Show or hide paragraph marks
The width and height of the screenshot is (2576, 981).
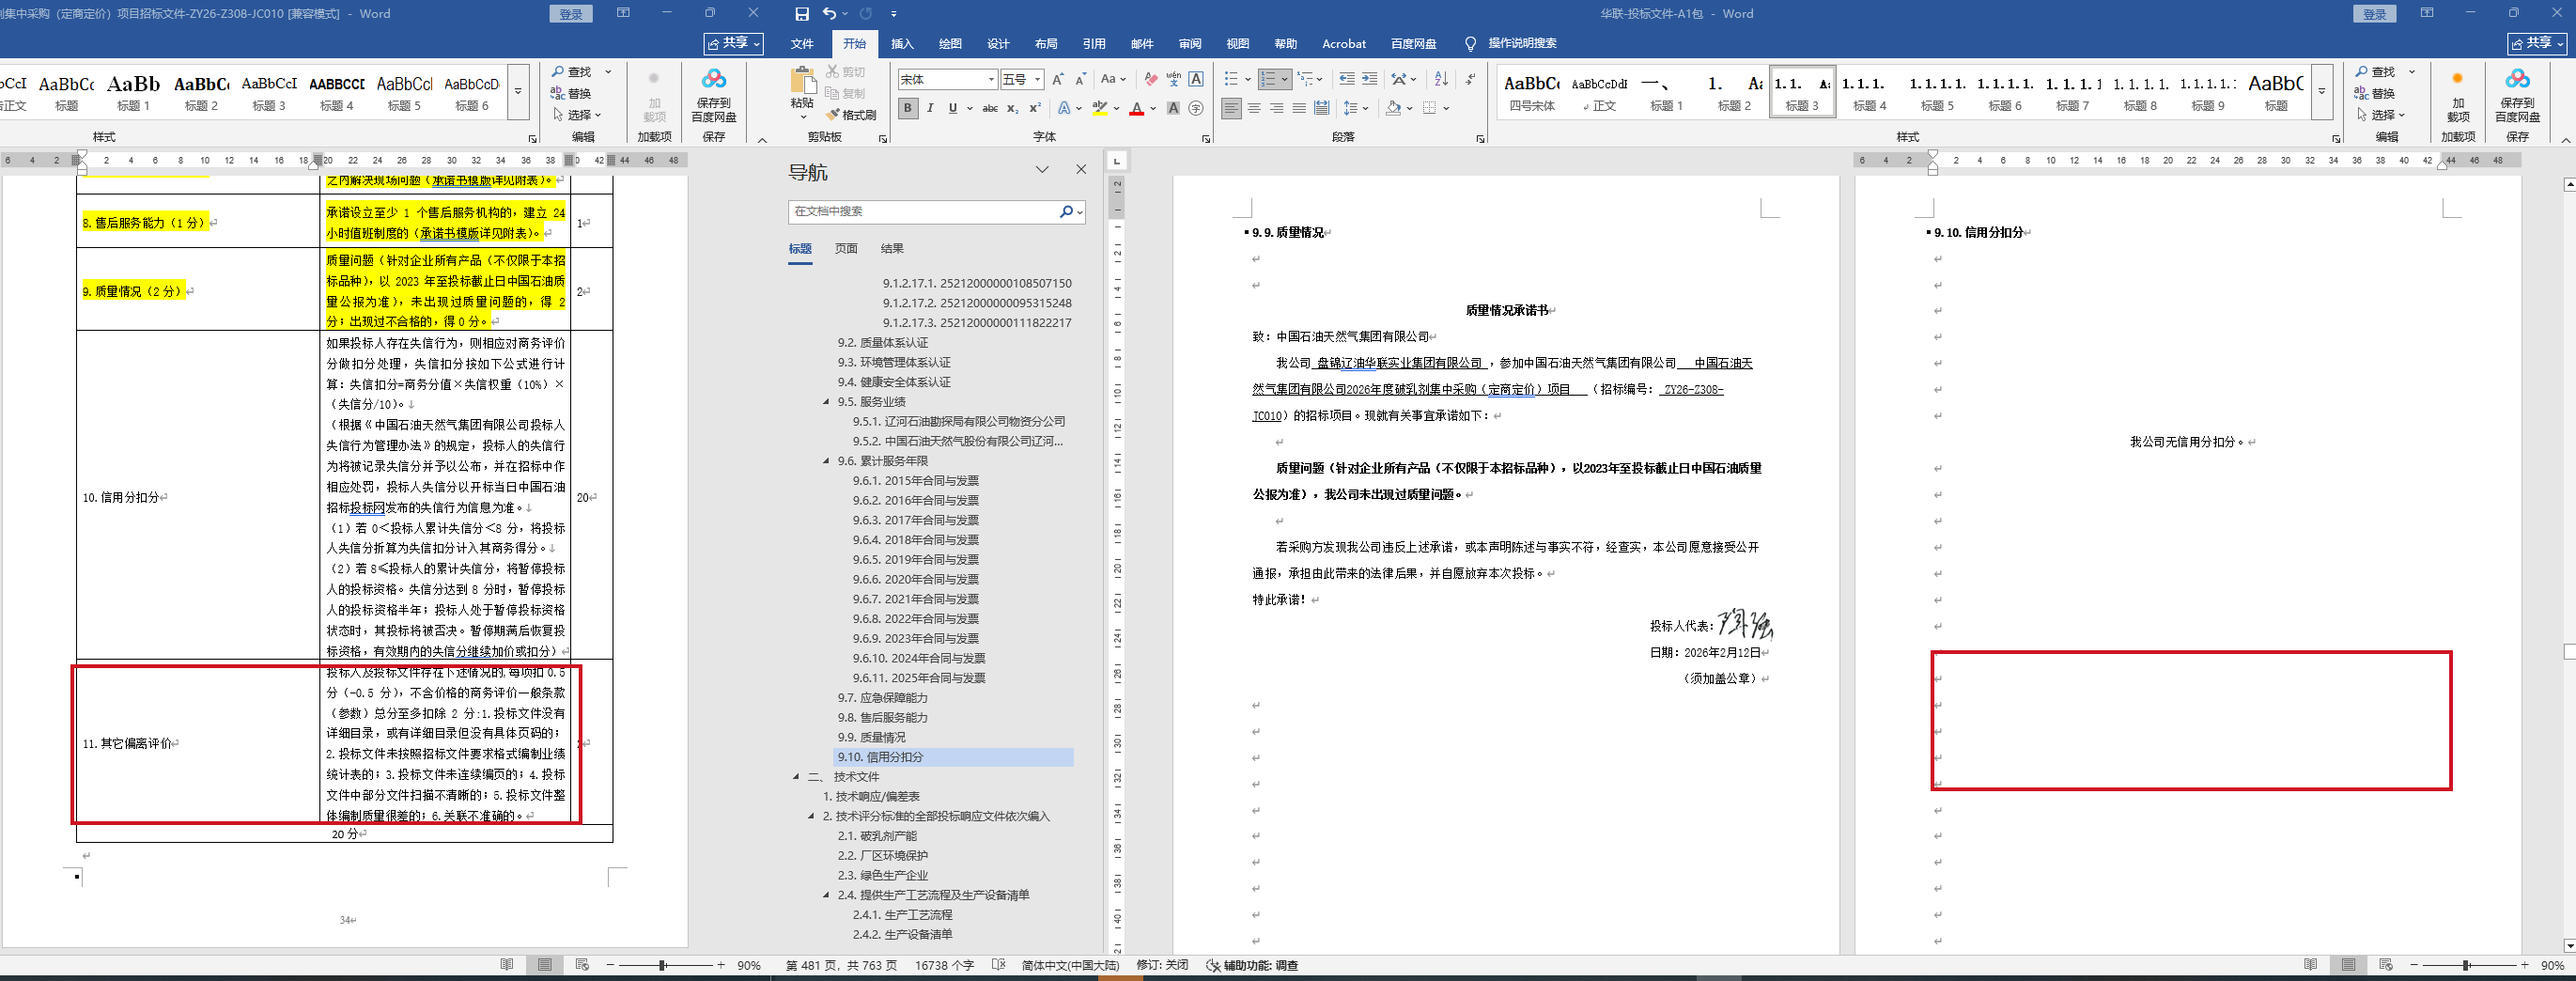[1470, 79]
